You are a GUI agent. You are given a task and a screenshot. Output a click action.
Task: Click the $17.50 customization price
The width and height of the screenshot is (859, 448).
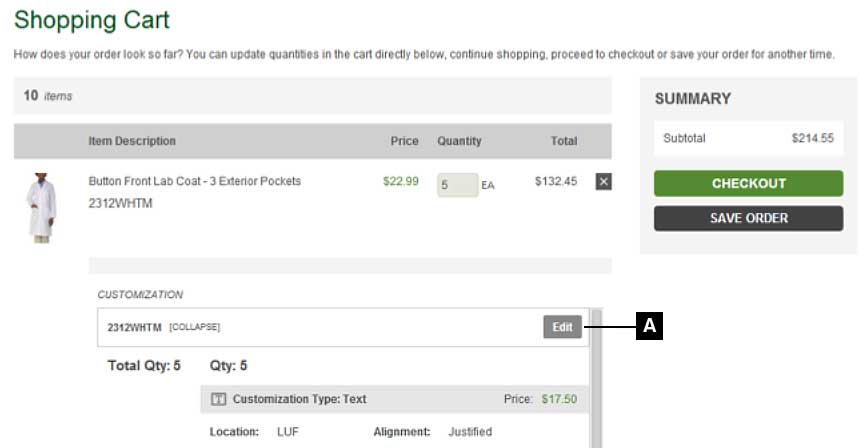pos(559,399)
